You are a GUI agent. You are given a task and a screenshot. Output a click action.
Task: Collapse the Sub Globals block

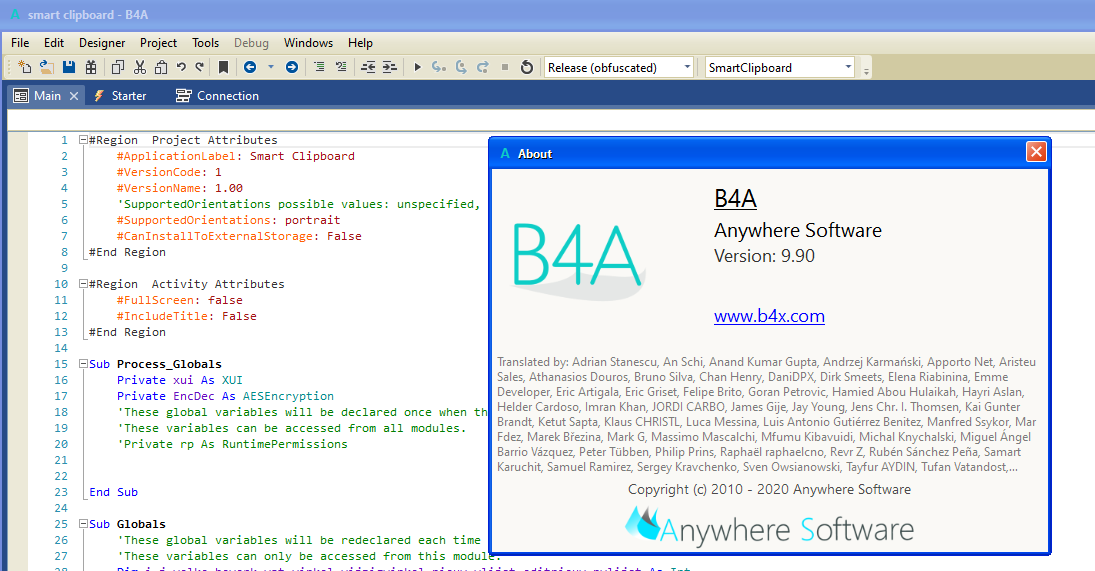(x=83, y=524)
